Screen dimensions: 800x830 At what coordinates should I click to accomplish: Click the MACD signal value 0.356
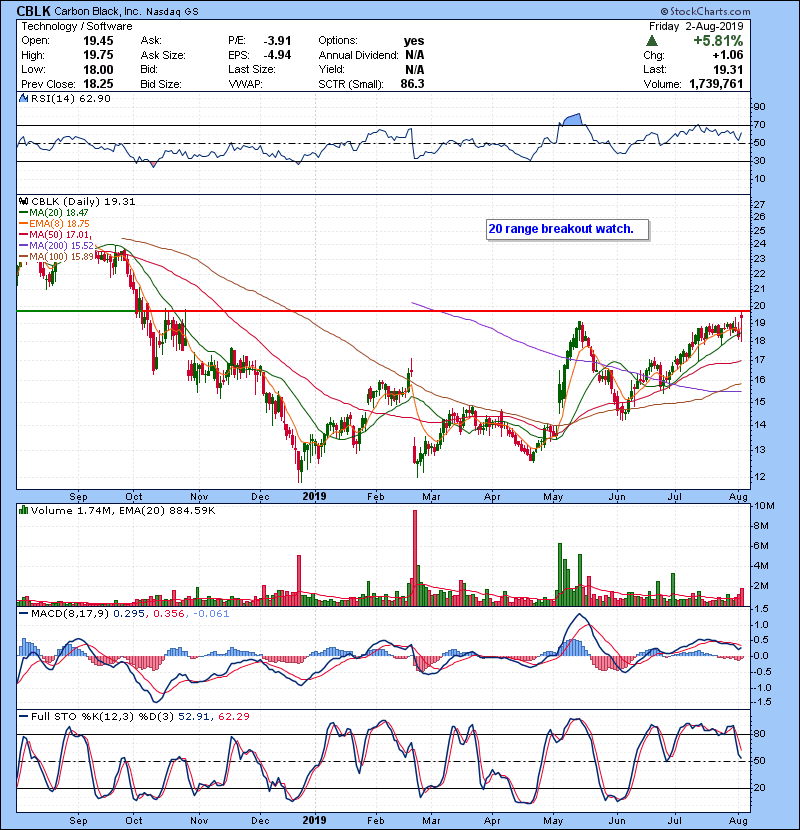169,614
